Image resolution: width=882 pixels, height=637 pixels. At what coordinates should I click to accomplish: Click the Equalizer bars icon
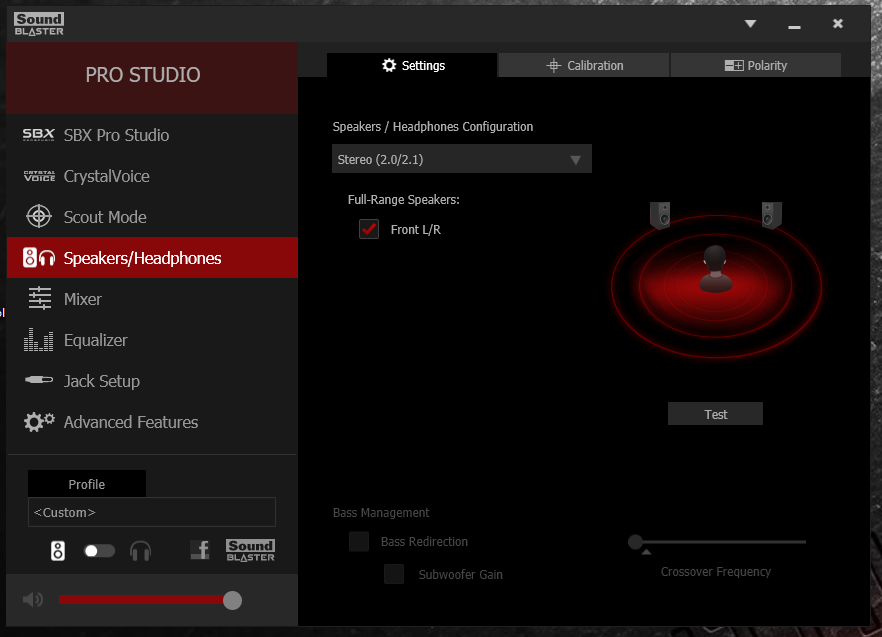[x=38, y=340]
